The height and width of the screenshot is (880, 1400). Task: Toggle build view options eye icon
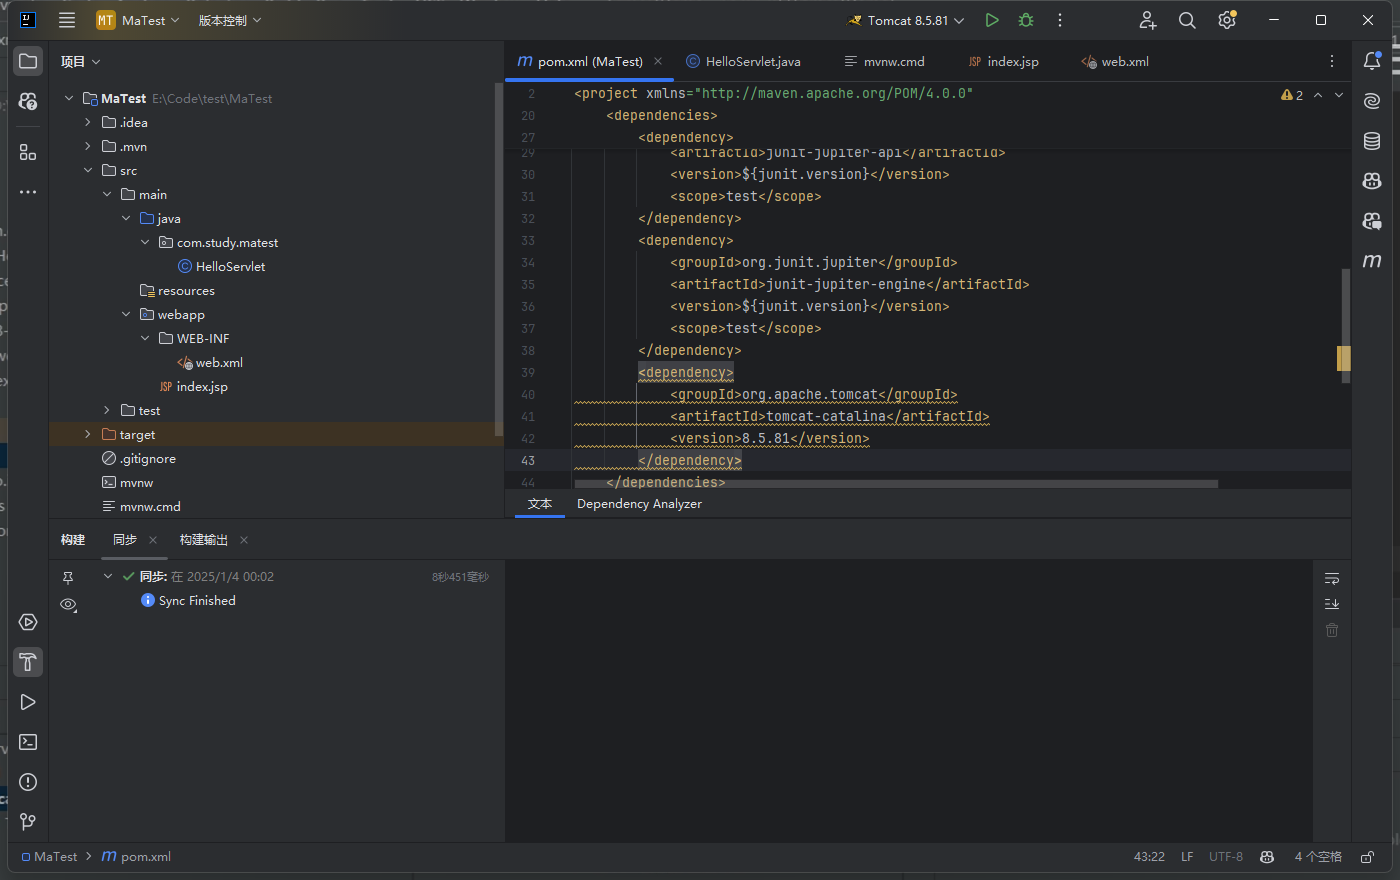(x=68, y=605)
